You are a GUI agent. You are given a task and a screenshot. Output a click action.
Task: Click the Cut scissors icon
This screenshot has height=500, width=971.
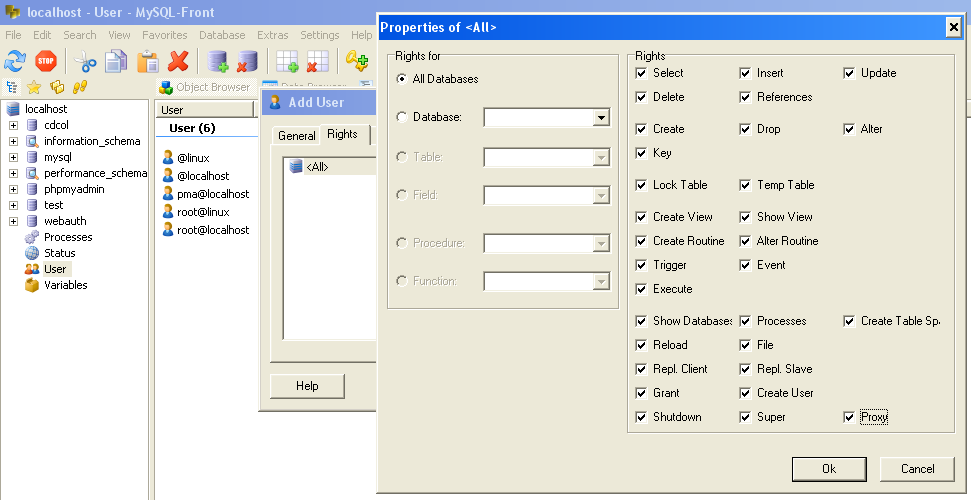[86, 61]
